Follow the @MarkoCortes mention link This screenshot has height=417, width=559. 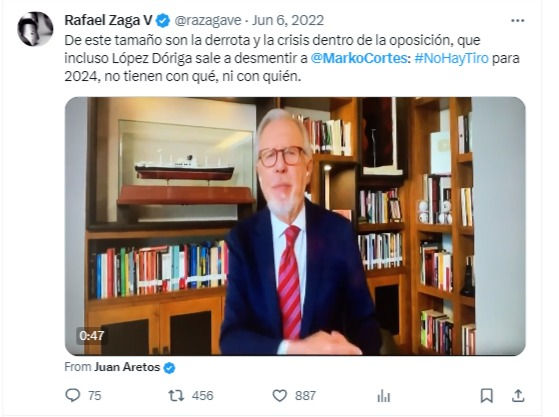point(359,58)
